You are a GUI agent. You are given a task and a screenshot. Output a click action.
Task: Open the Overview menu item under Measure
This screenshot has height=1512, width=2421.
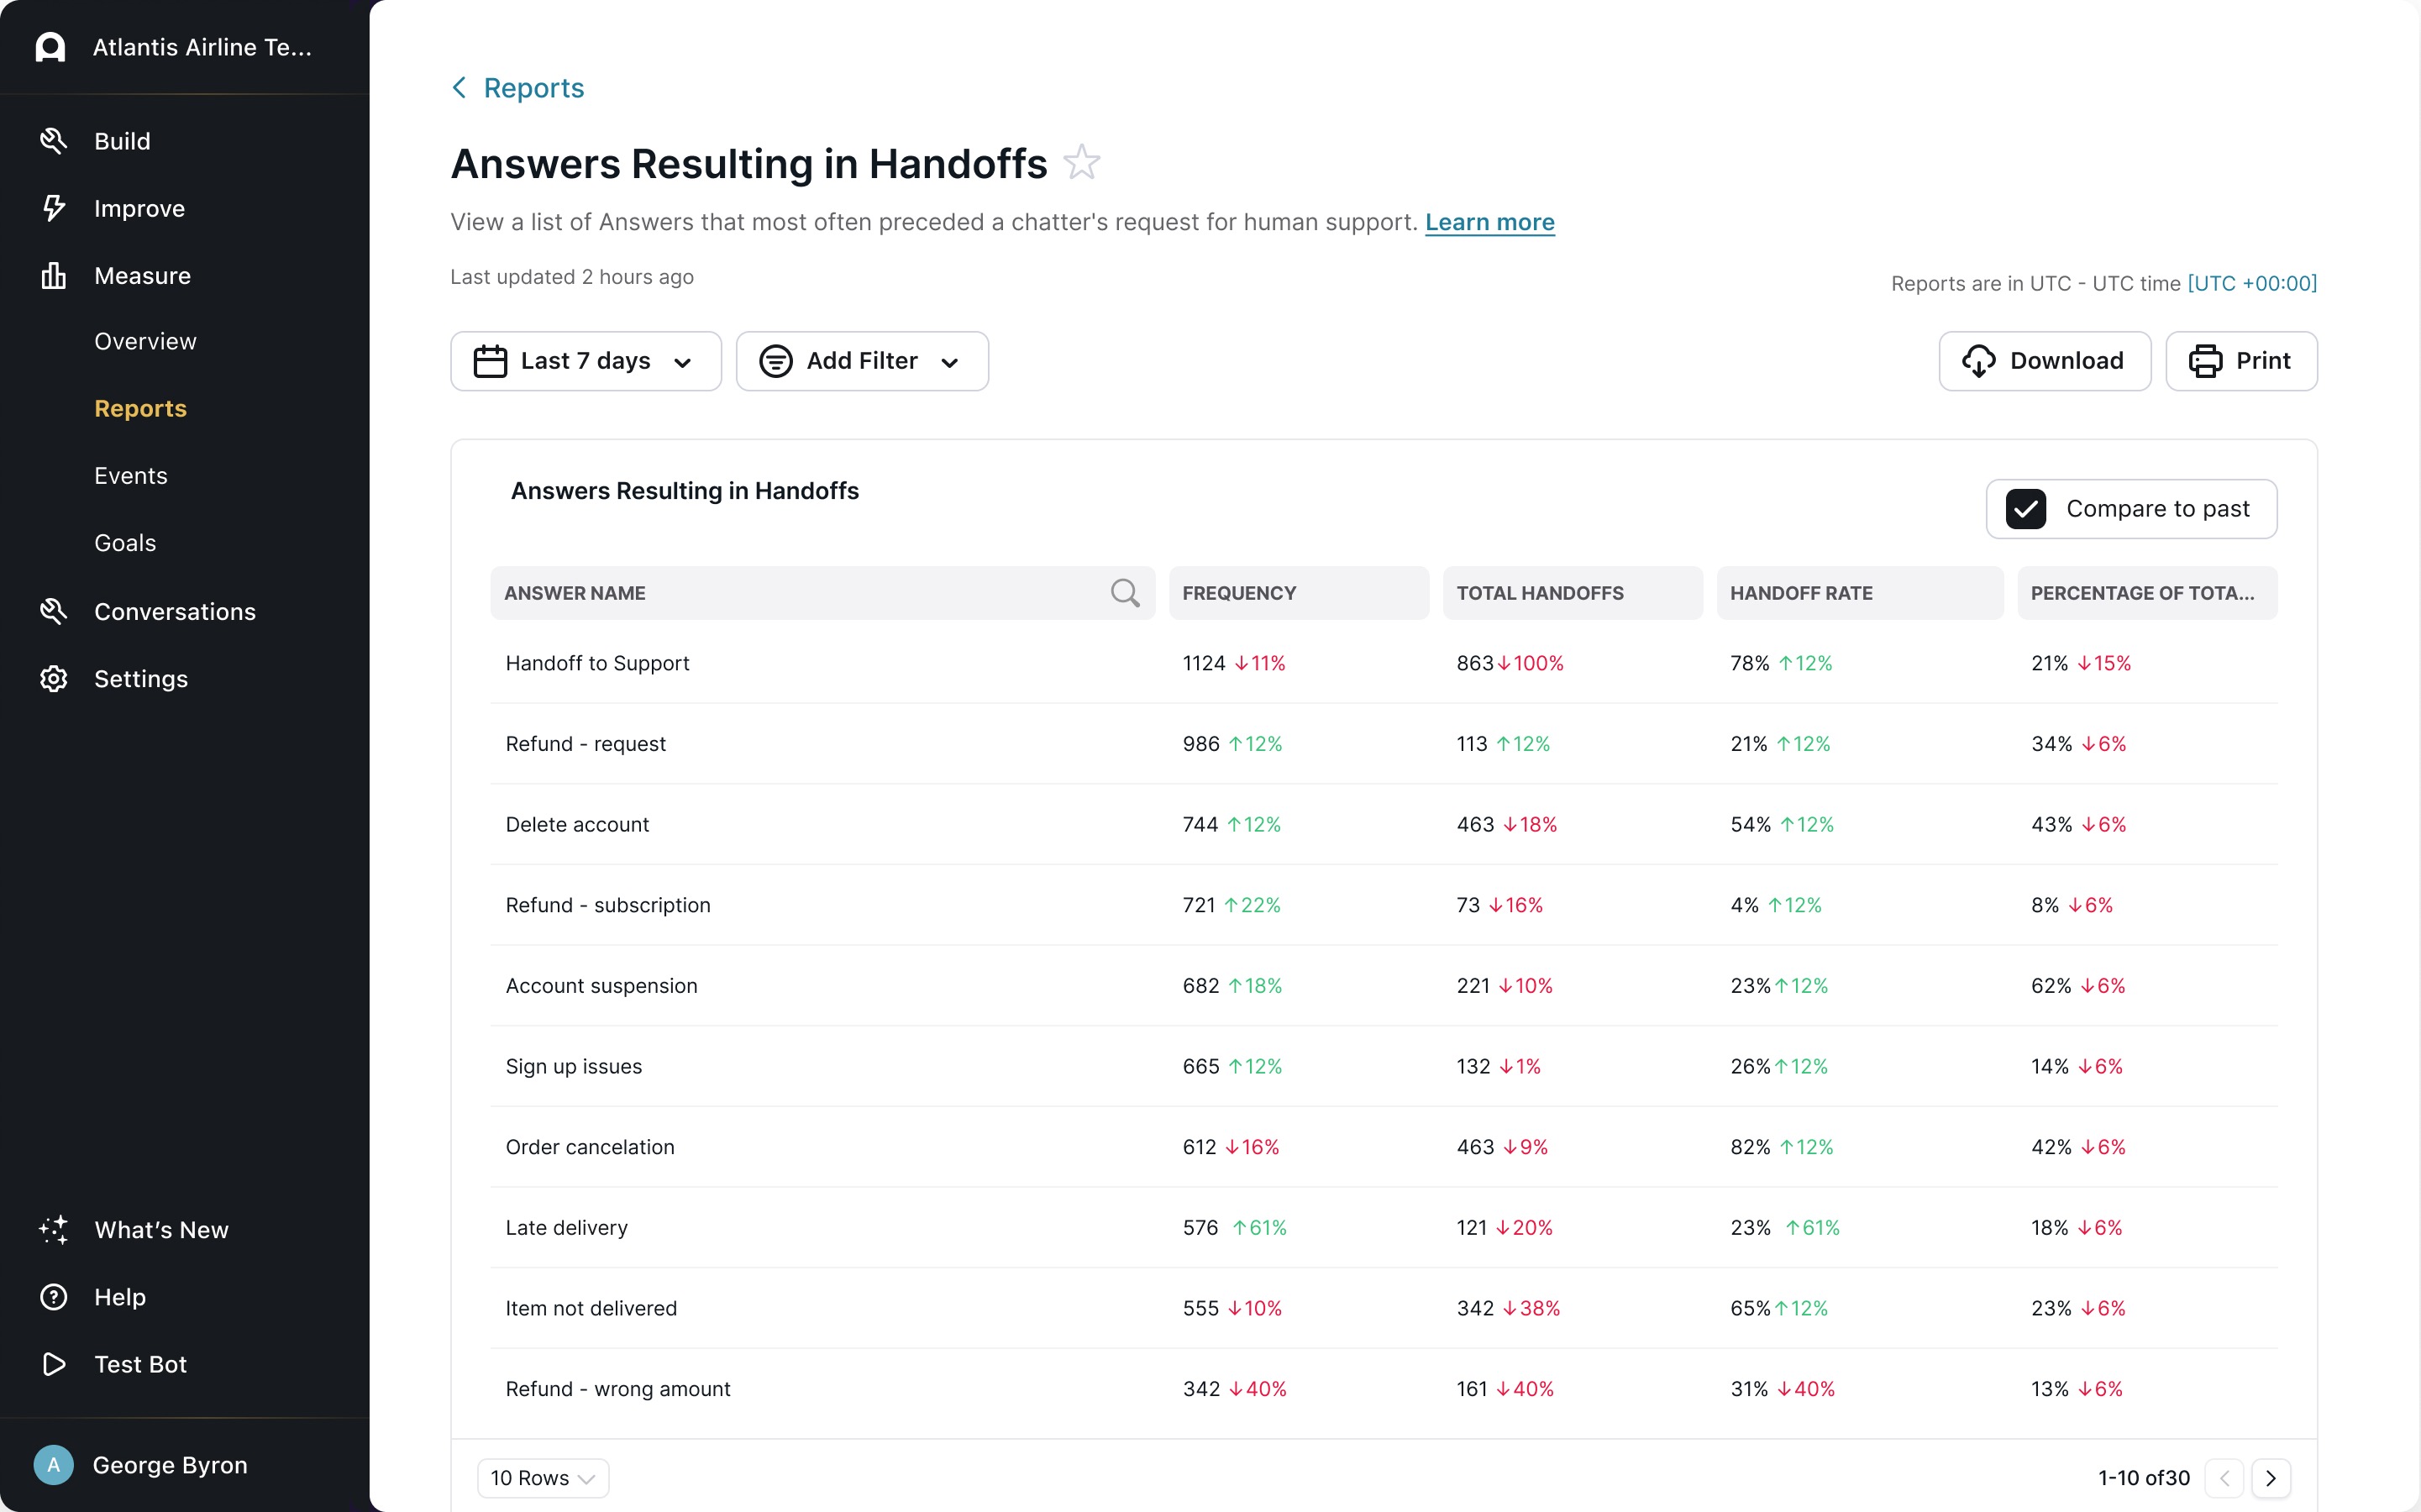[x=145, y=341]
